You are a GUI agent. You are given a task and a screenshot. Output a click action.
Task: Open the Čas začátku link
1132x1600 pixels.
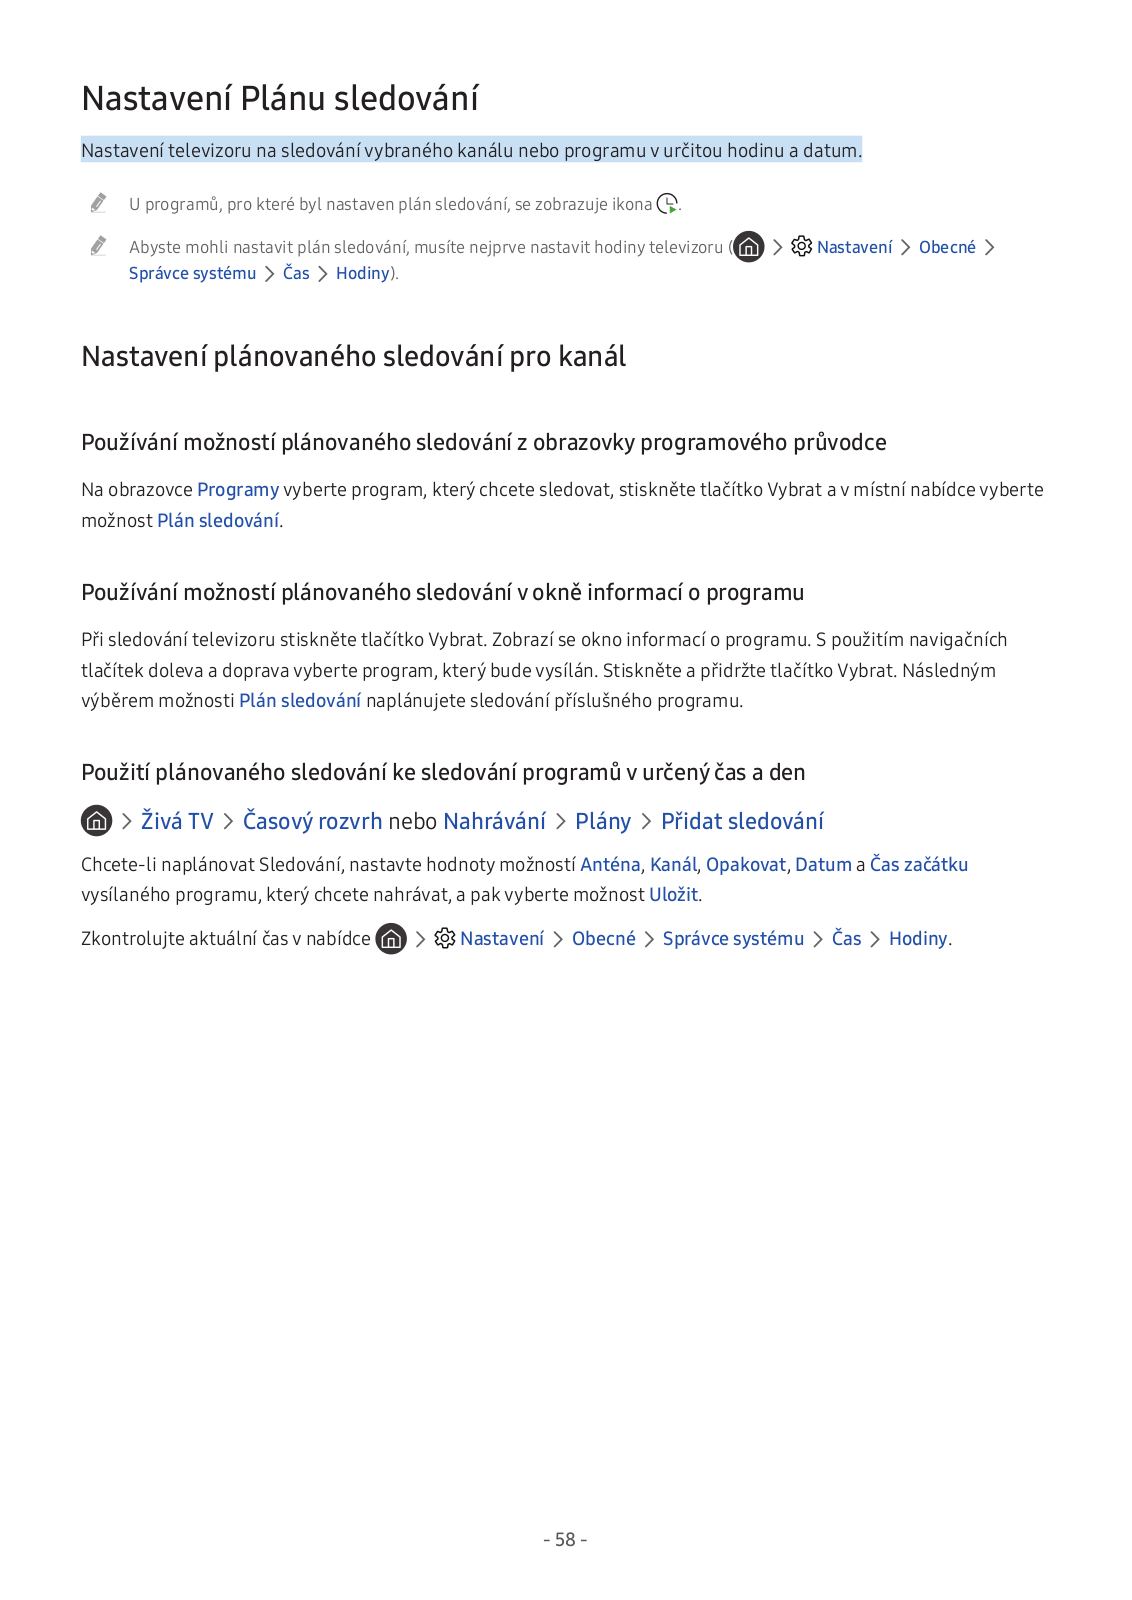pos(919,864)
